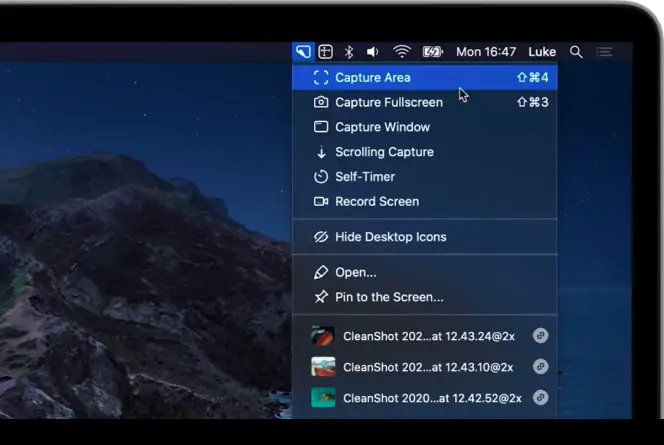Screen dimensions: 664x445
Task: Choose Capture Fullscreen menu item
Action: pyautogui.click(x=425, y=102)
